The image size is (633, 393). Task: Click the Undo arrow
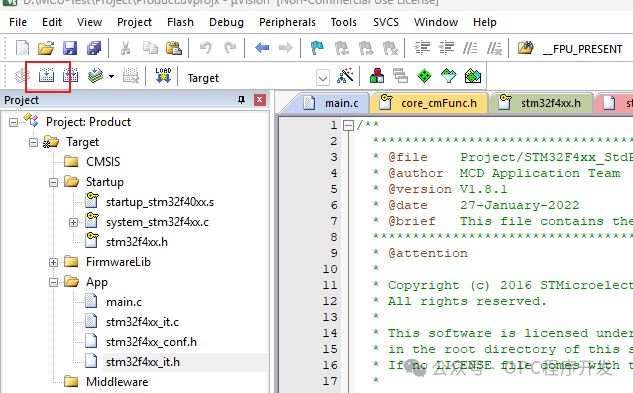pyautogui.click(x=206, y=48)
